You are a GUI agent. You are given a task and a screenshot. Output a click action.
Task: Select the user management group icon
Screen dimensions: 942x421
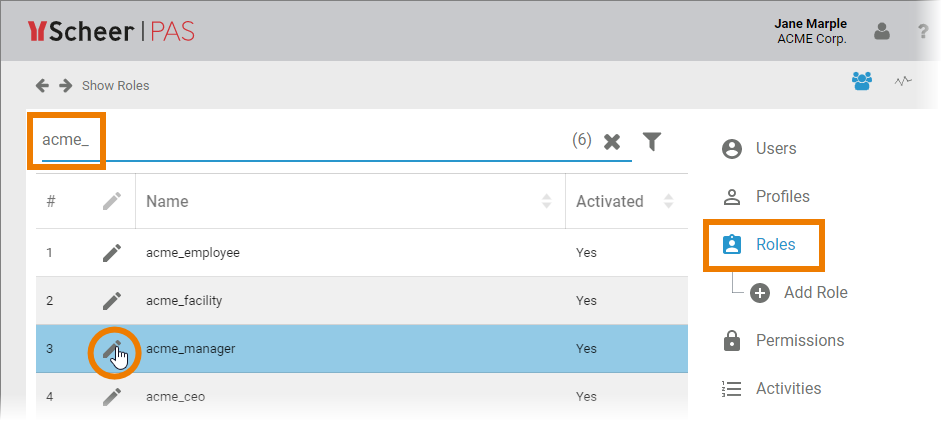[x=861, y=81]
